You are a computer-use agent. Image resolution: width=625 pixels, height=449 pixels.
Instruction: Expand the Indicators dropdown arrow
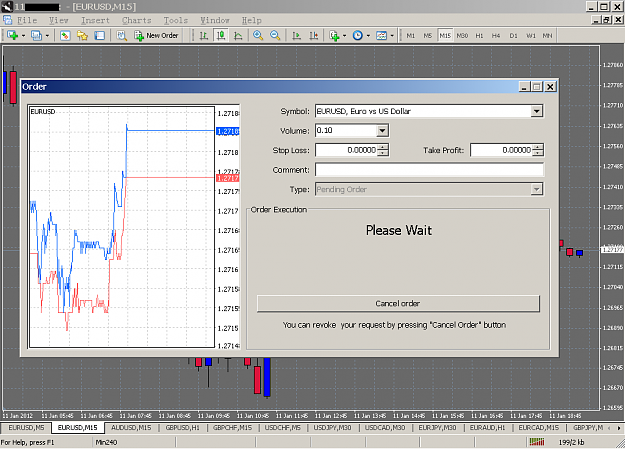[345, 36]
